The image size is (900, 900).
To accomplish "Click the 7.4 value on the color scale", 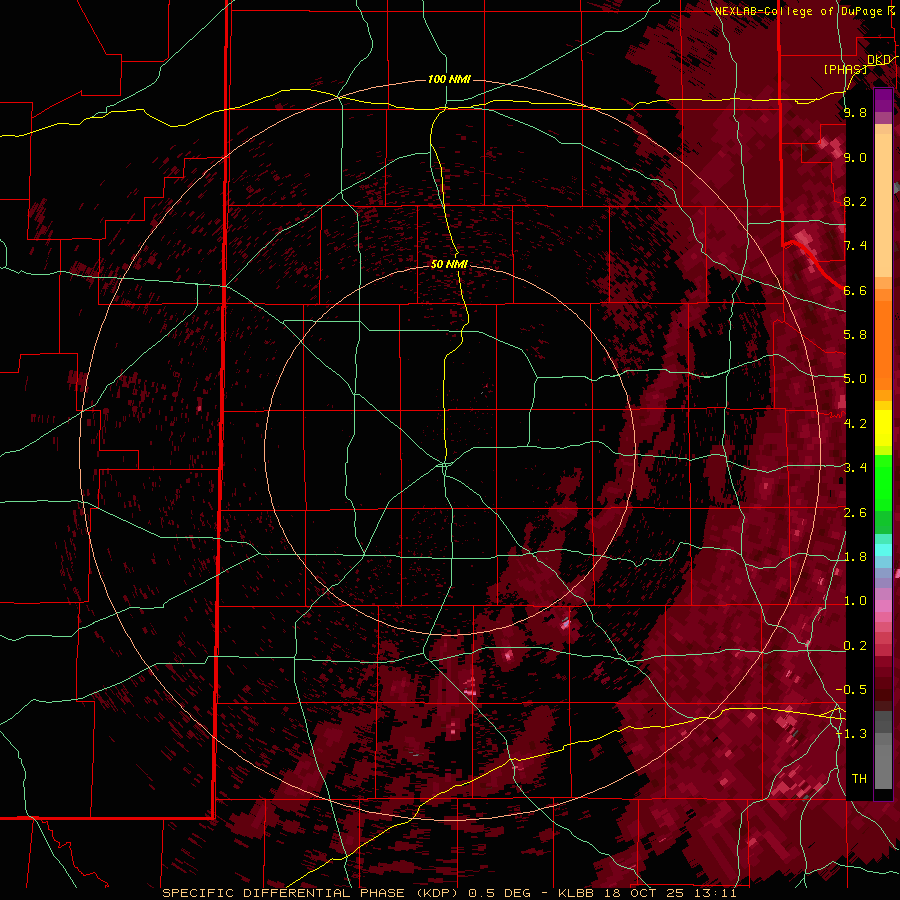I will (x=855, y=246).
